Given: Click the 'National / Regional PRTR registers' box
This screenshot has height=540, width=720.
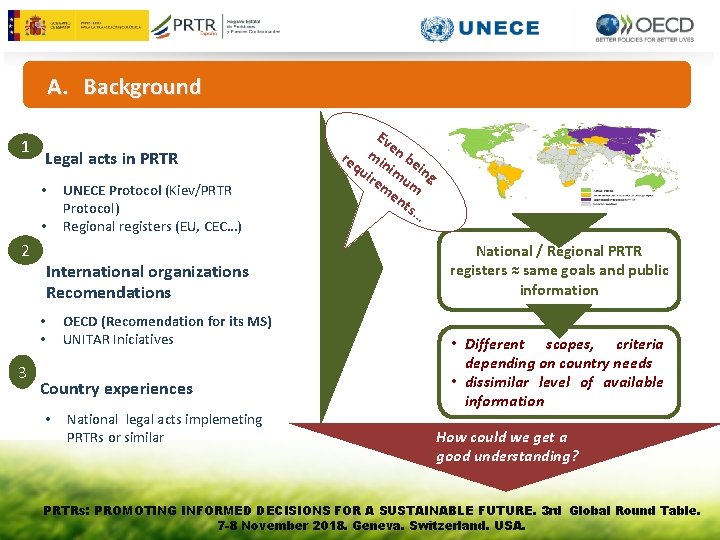Looking at the screenshot, I should [x=559, y=270].
